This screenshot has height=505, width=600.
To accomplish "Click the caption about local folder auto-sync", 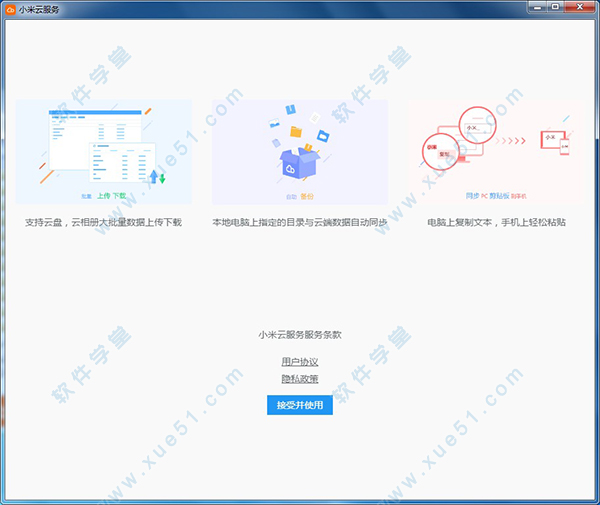I will [x=300, y=222].
